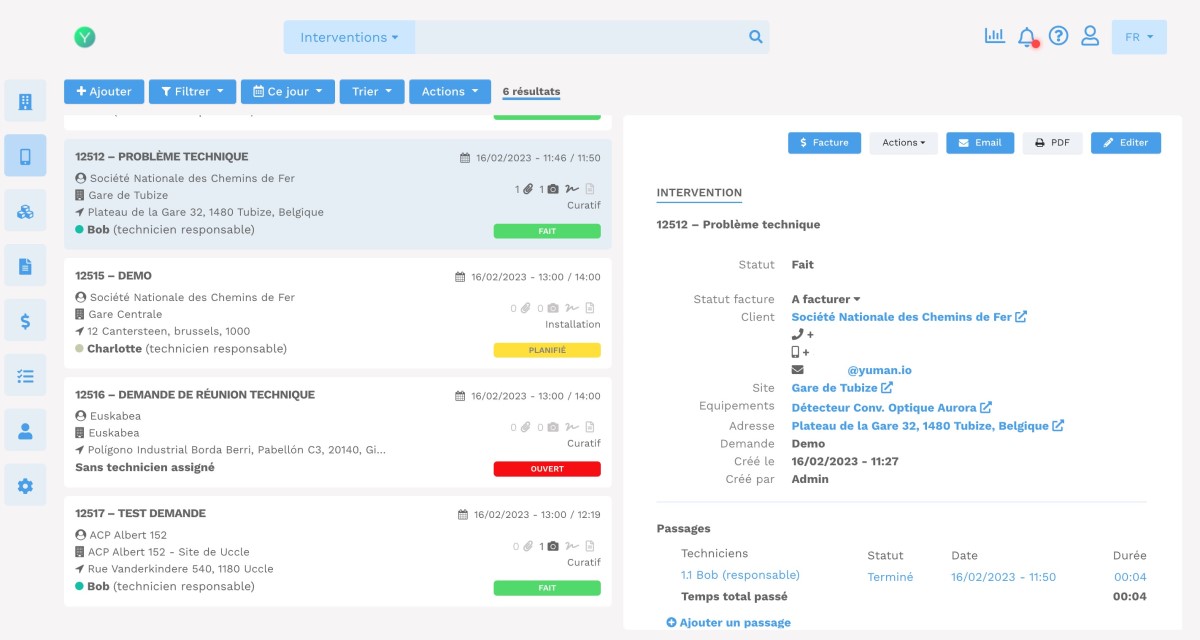
Task: Open the settings gear in sidebar
Action: point(25,486)
